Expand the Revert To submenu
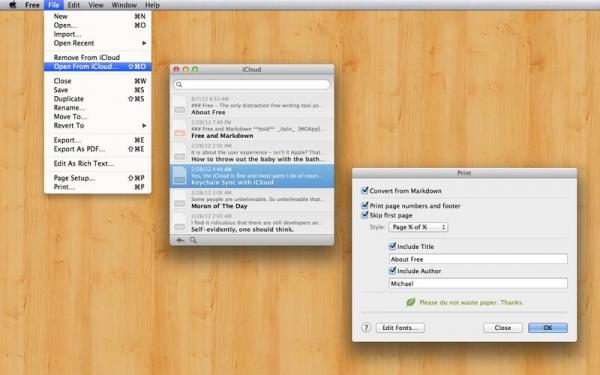600x375 pixels. click(98, 126)
